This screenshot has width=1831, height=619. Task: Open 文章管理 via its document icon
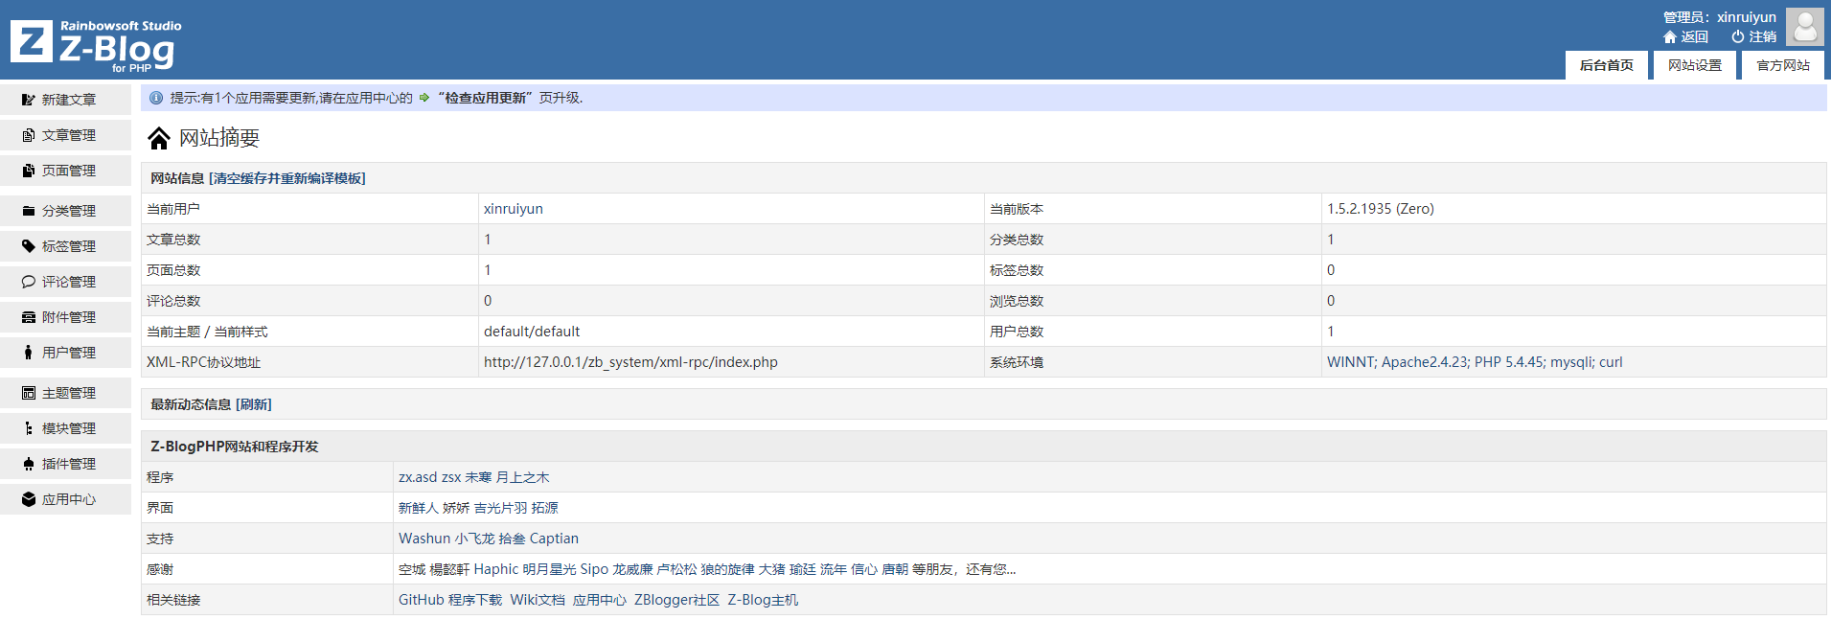coord(29,135)
